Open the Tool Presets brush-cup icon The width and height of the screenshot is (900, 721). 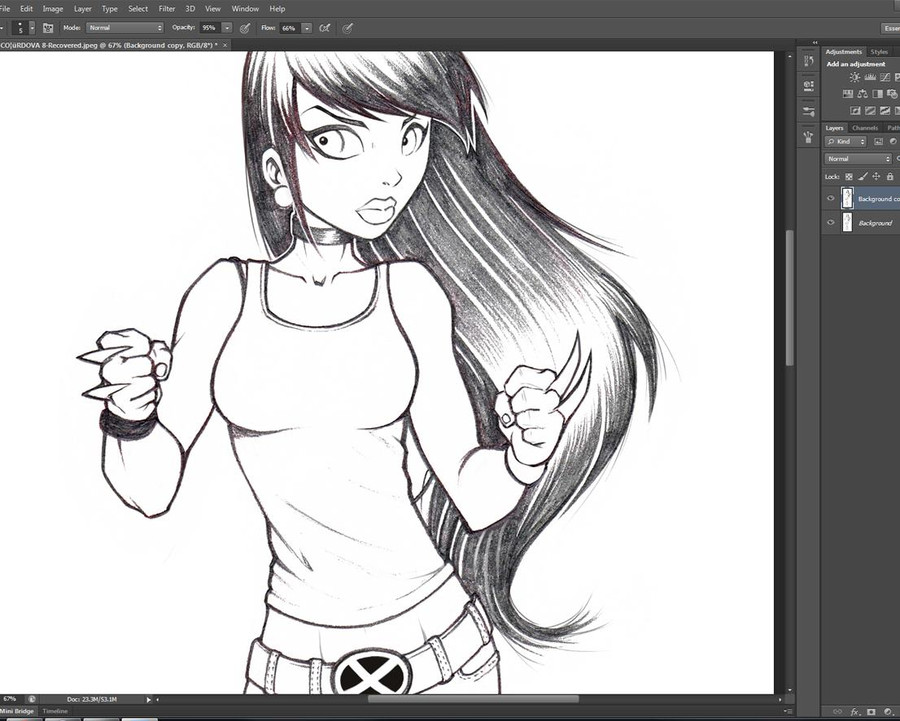tap(809, 137)
